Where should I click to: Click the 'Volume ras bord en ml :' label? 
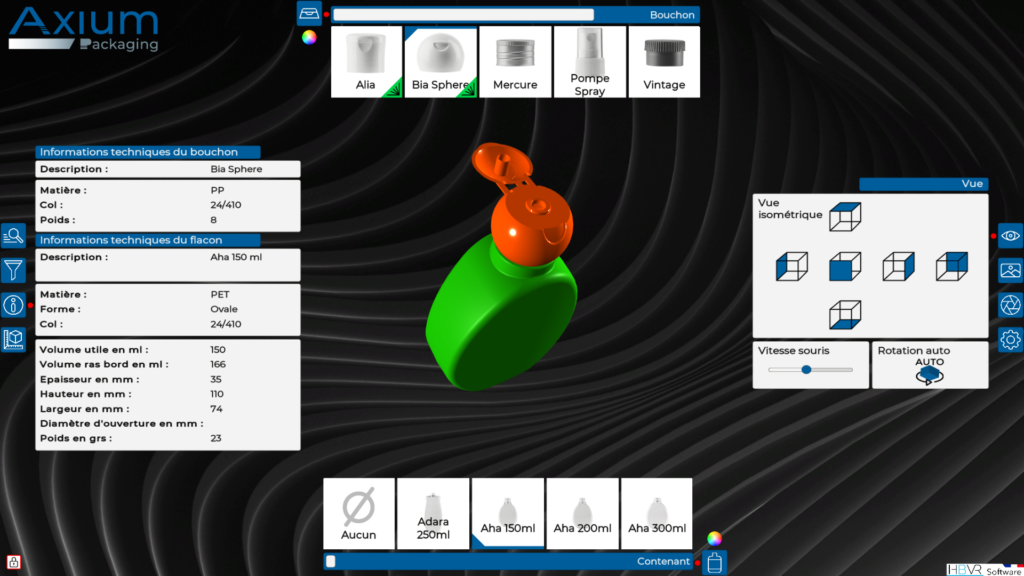[x=104, y=364]
